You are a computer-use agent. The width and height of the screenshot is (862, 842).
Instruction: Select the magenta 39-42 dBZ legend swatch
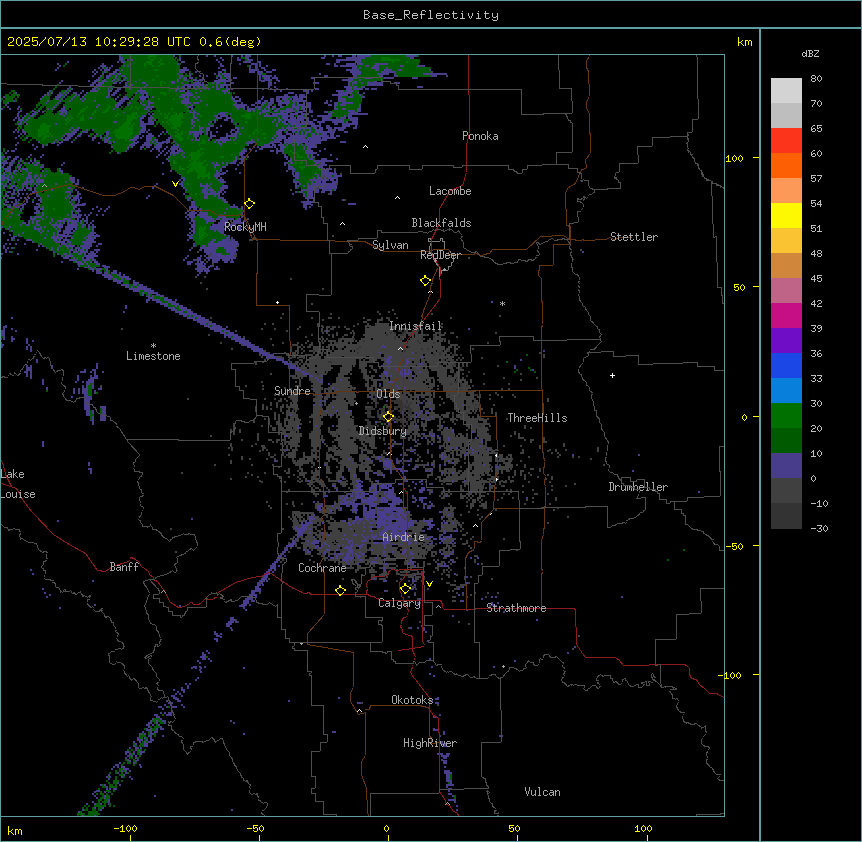(786, 315)
